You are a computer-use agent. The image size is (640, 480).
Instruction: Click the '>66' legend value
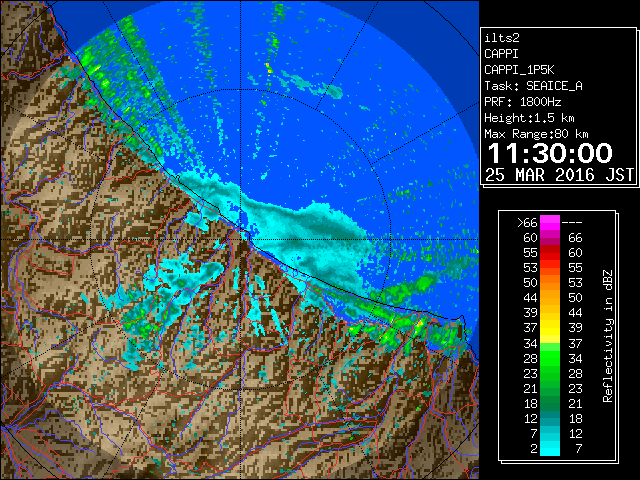(x=527, y=222)
